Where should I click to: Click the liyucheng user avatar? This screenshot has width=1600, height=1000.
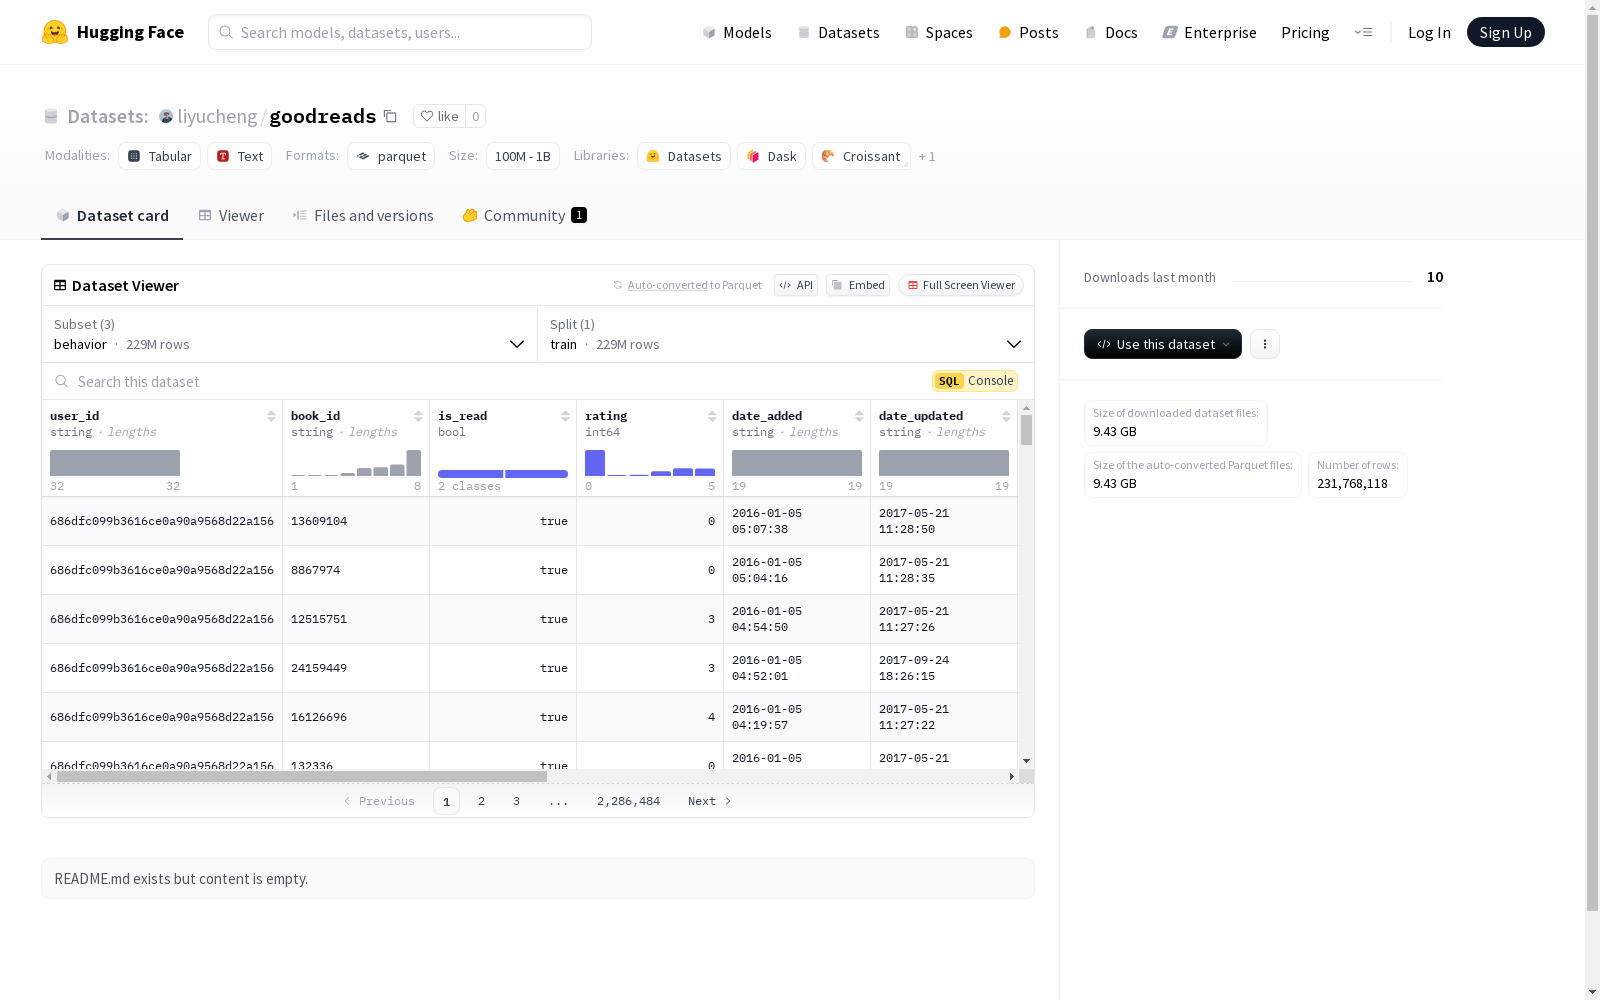coord(166,116)
